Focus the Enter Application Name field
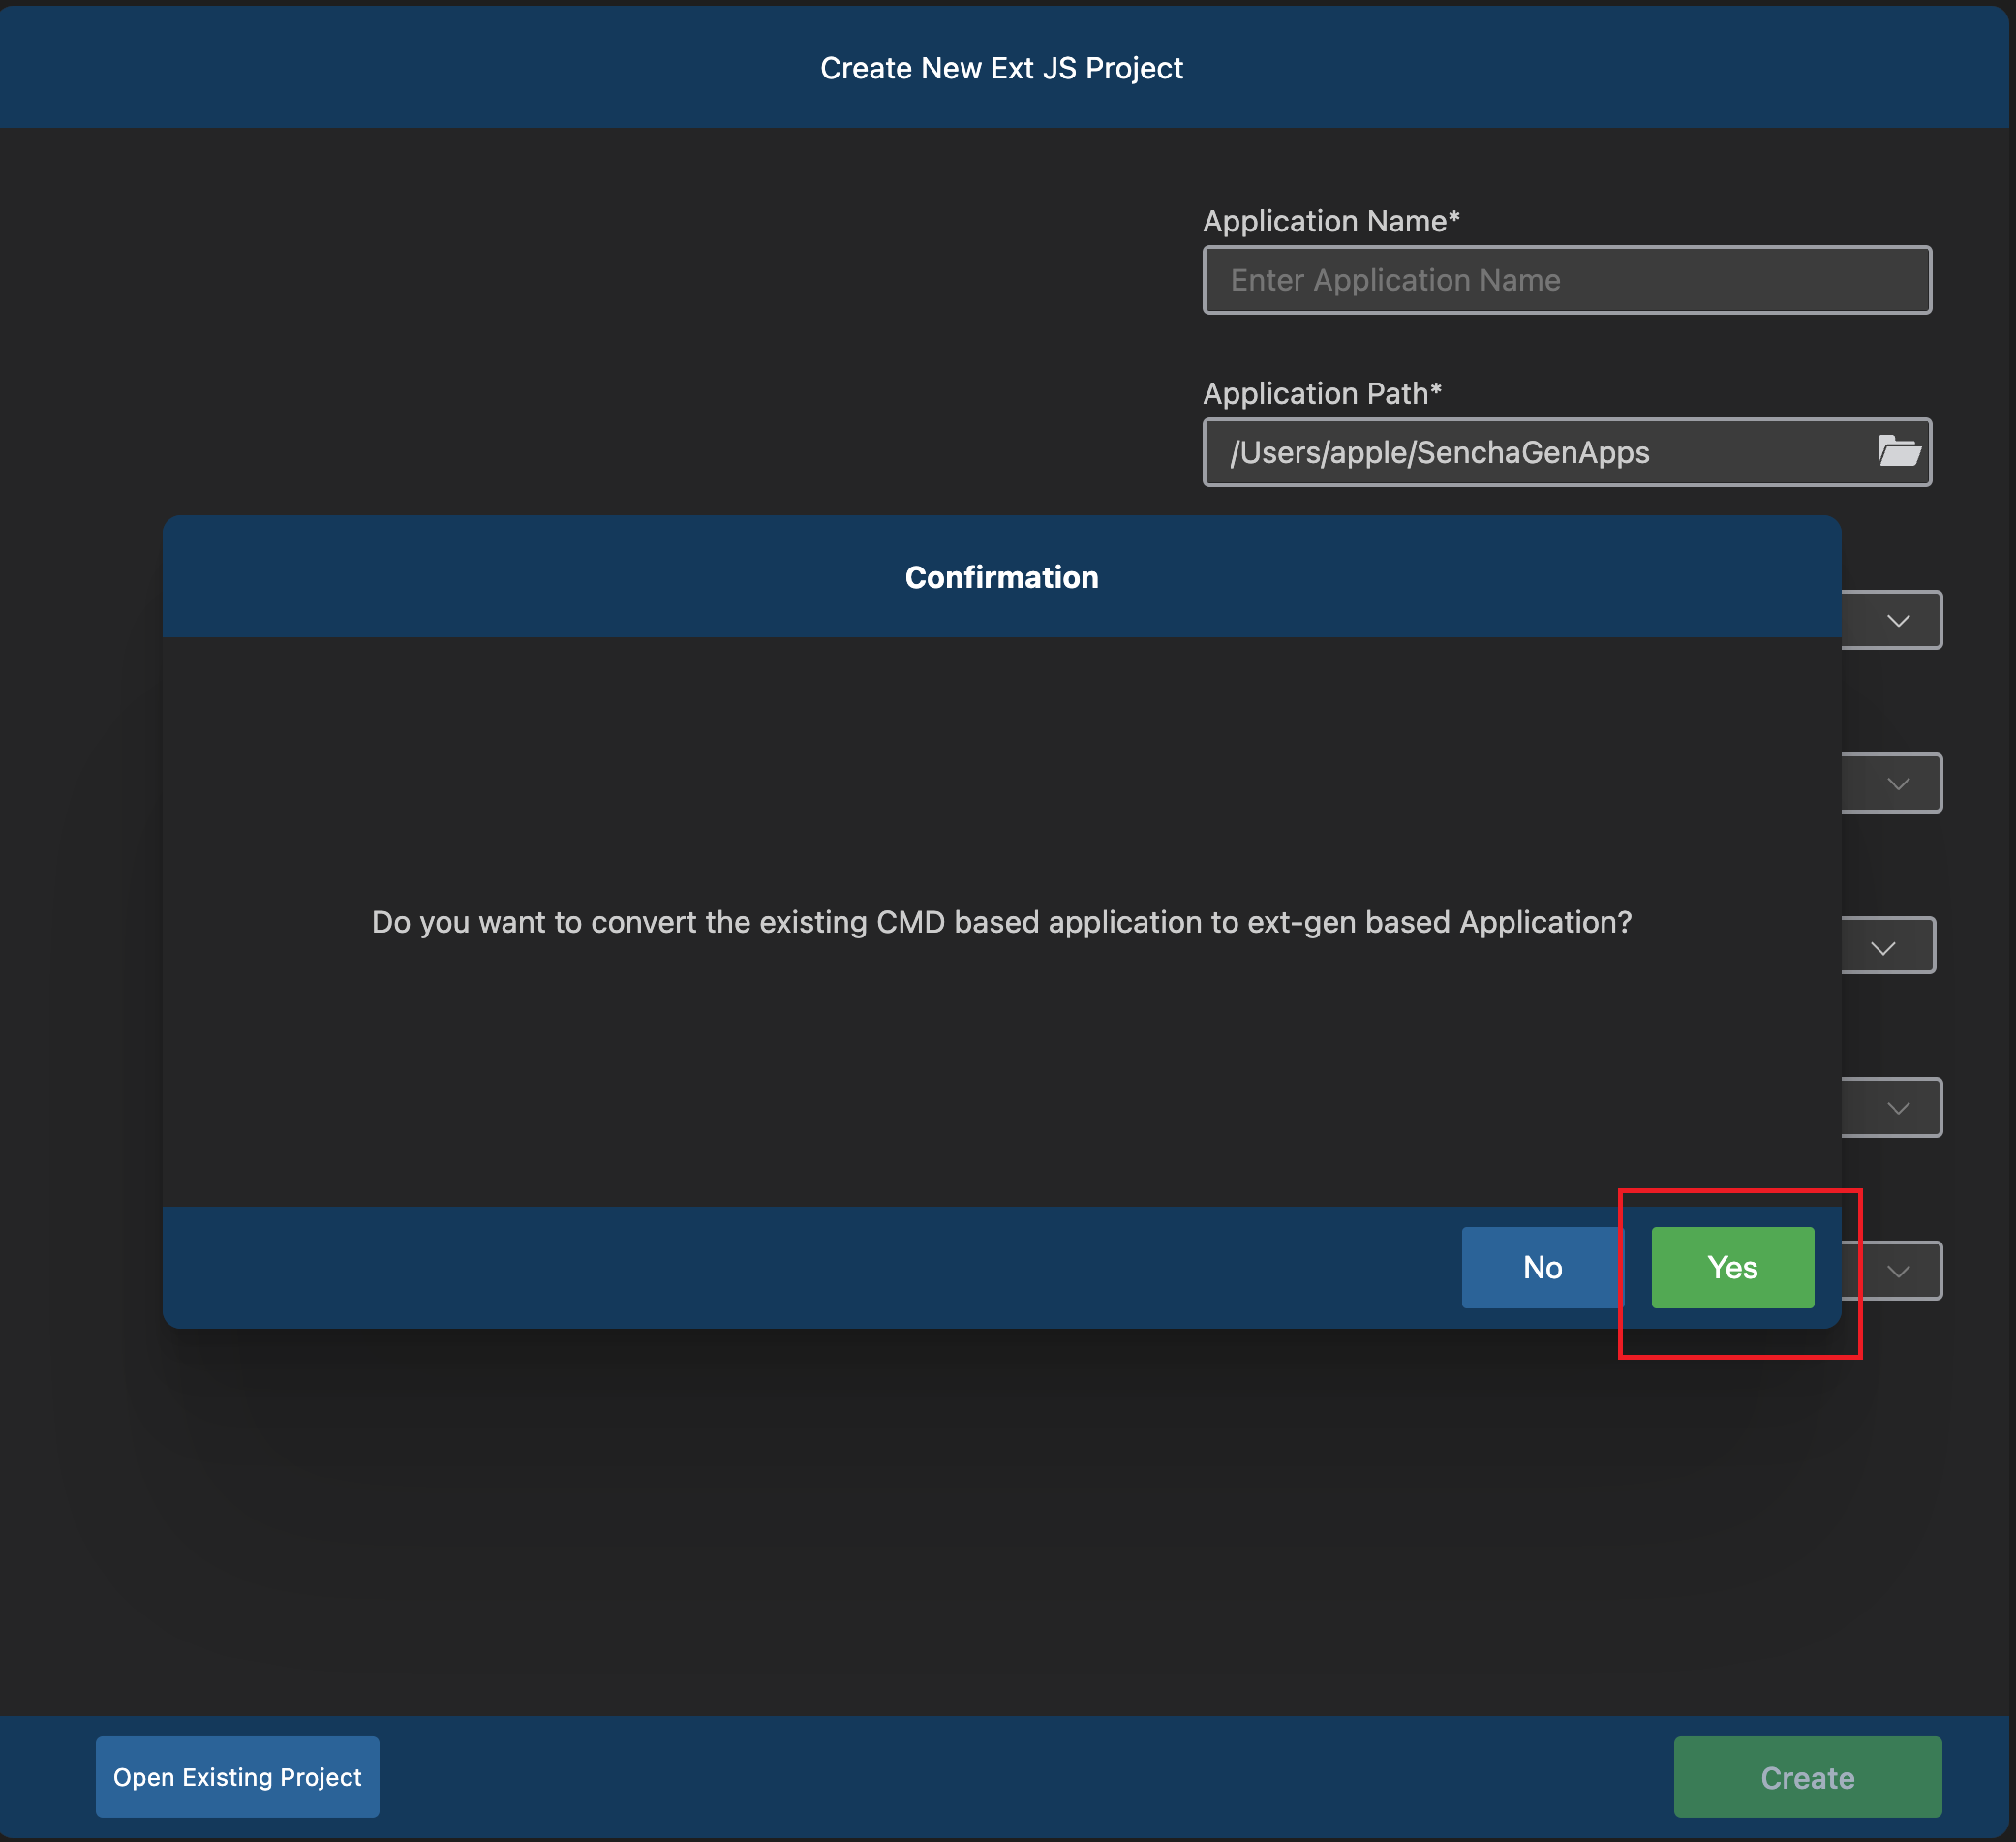 coord(1566,280)
